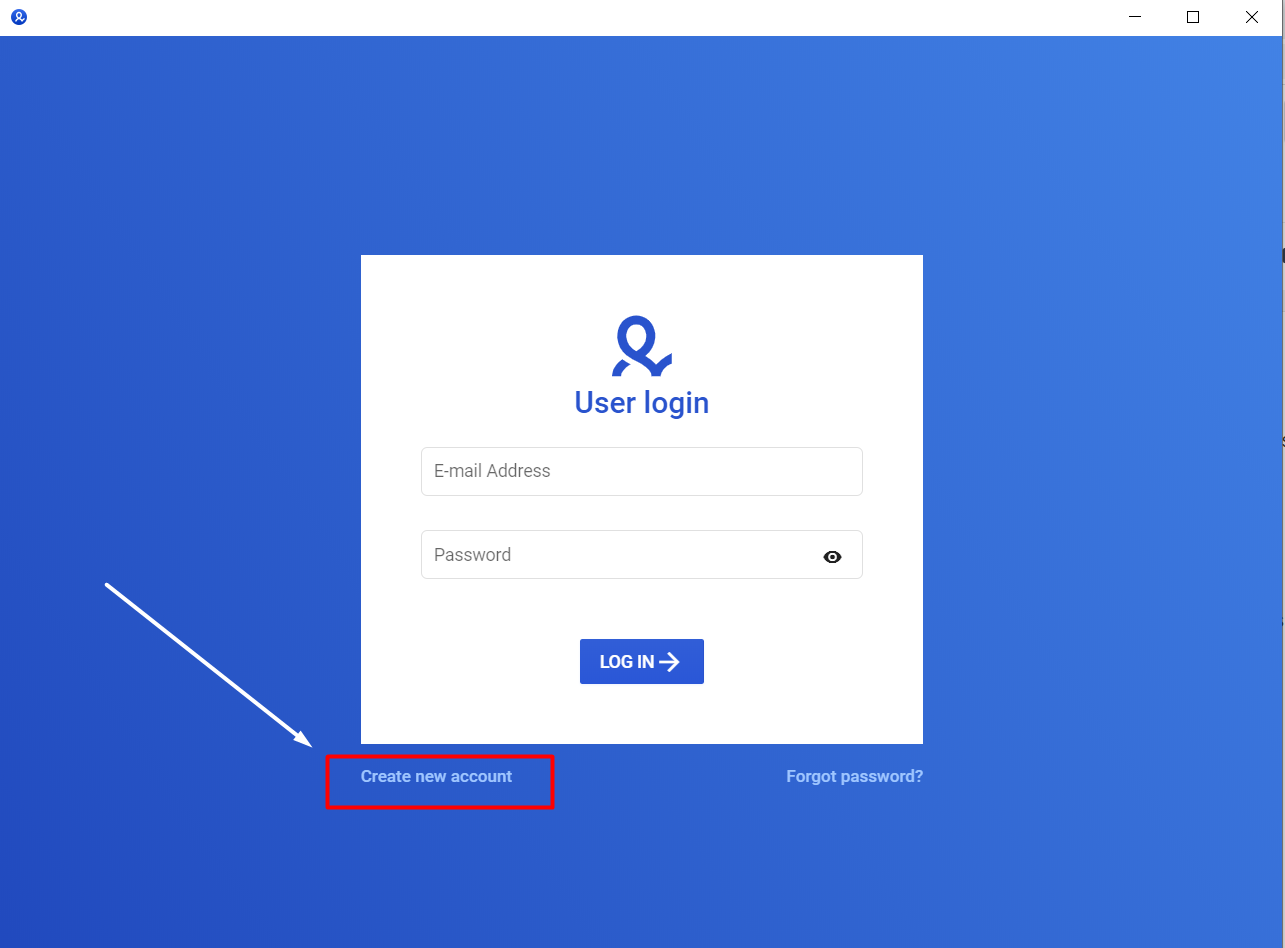Close the login window
This screenshot has width=1285, height=948.
[x=1252, y=17]
